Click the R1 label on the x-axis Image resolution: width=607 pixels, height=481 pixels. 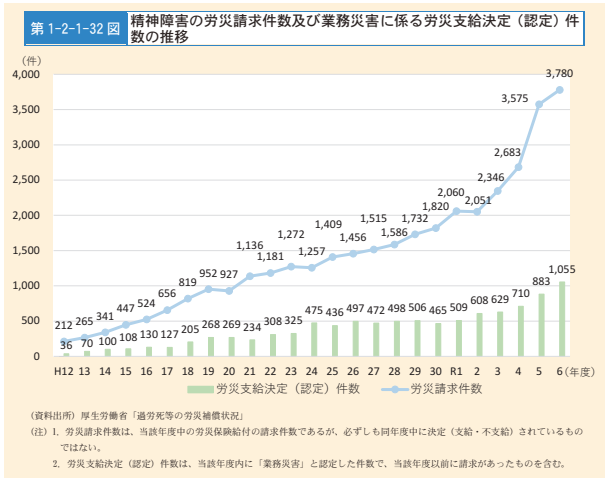click(456, 369)
